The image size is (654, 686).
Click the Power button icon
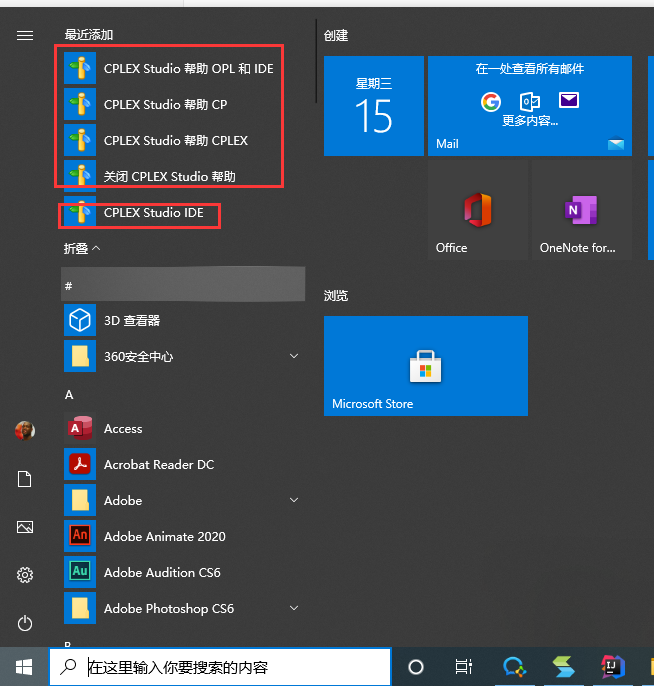point(25,623)
